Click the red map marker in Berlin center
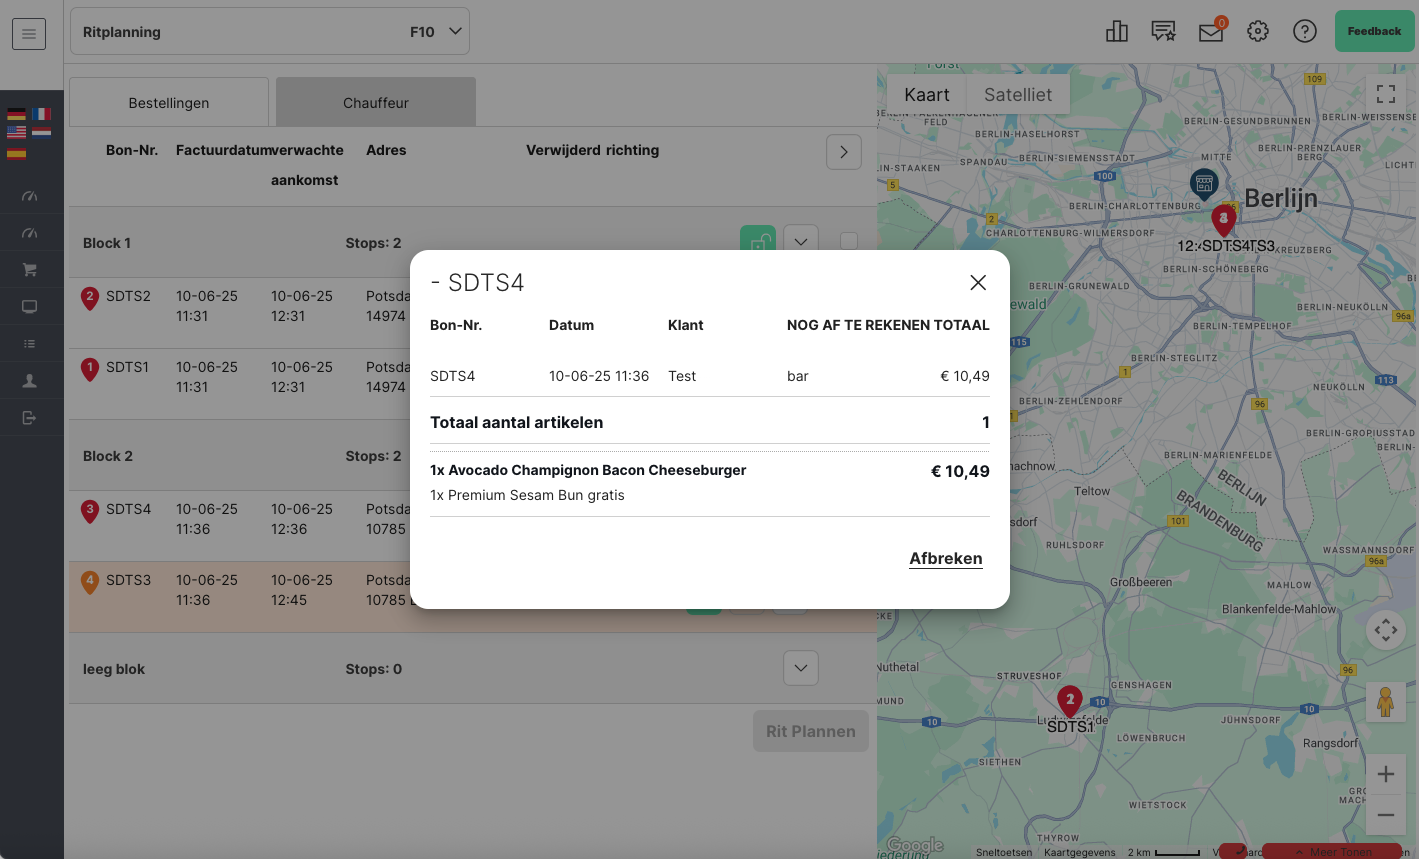This screenshot has height=859, width=1419. pos(1223,220)
